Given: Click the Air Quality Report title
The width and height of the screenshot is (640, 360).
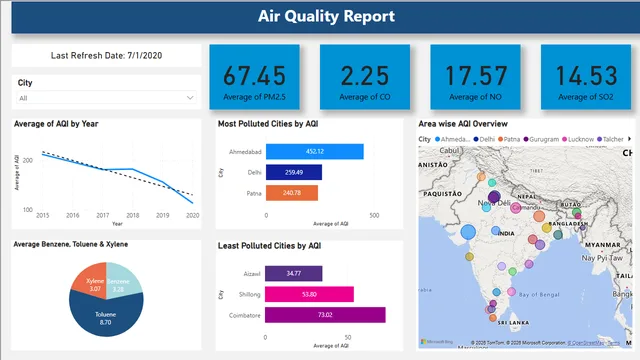Looking at the screenshot, I should click(326, 16).
